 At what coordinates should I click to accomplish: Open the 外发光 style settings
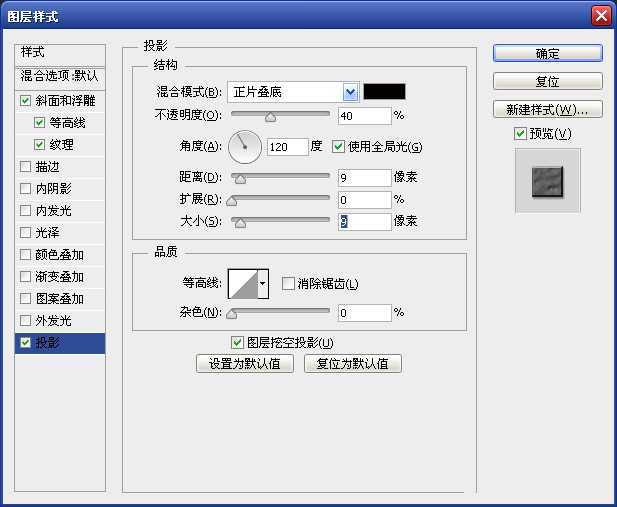pos(53,321)
